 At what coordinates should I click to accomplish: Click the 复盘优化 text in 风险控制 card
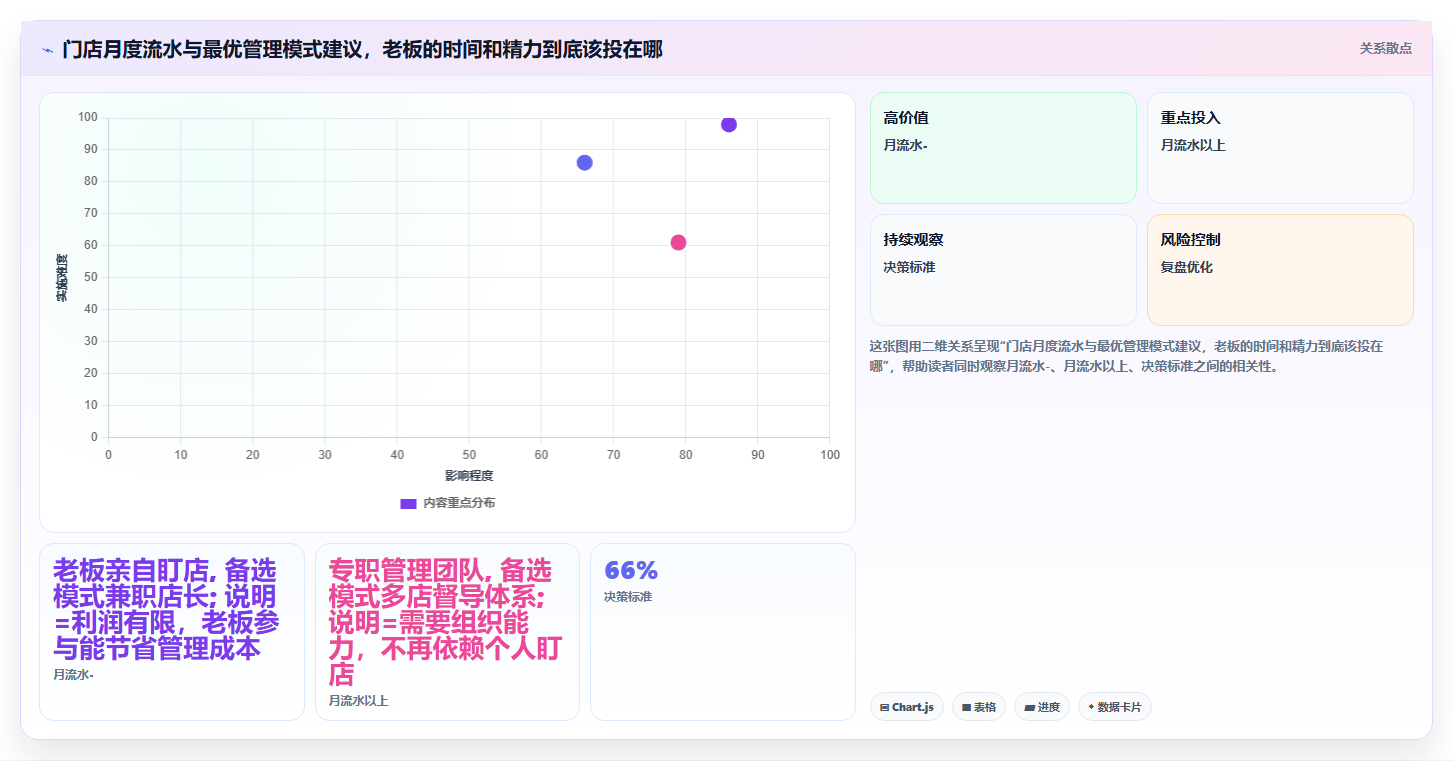pos(1187,268)
